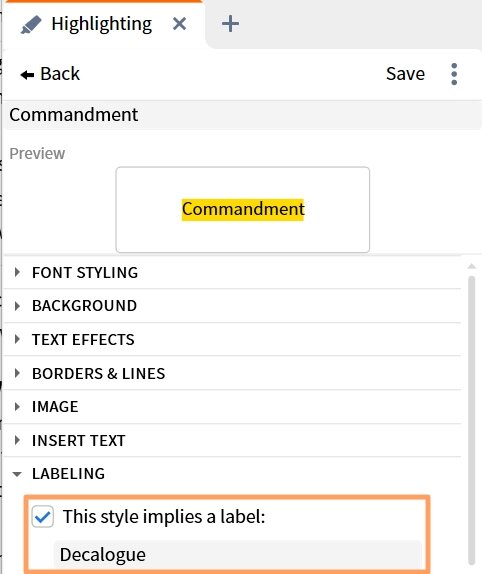This screenshot has height=574, width=482.
Task: Click the scrollbar up arrow
Action: click(471, 266)
